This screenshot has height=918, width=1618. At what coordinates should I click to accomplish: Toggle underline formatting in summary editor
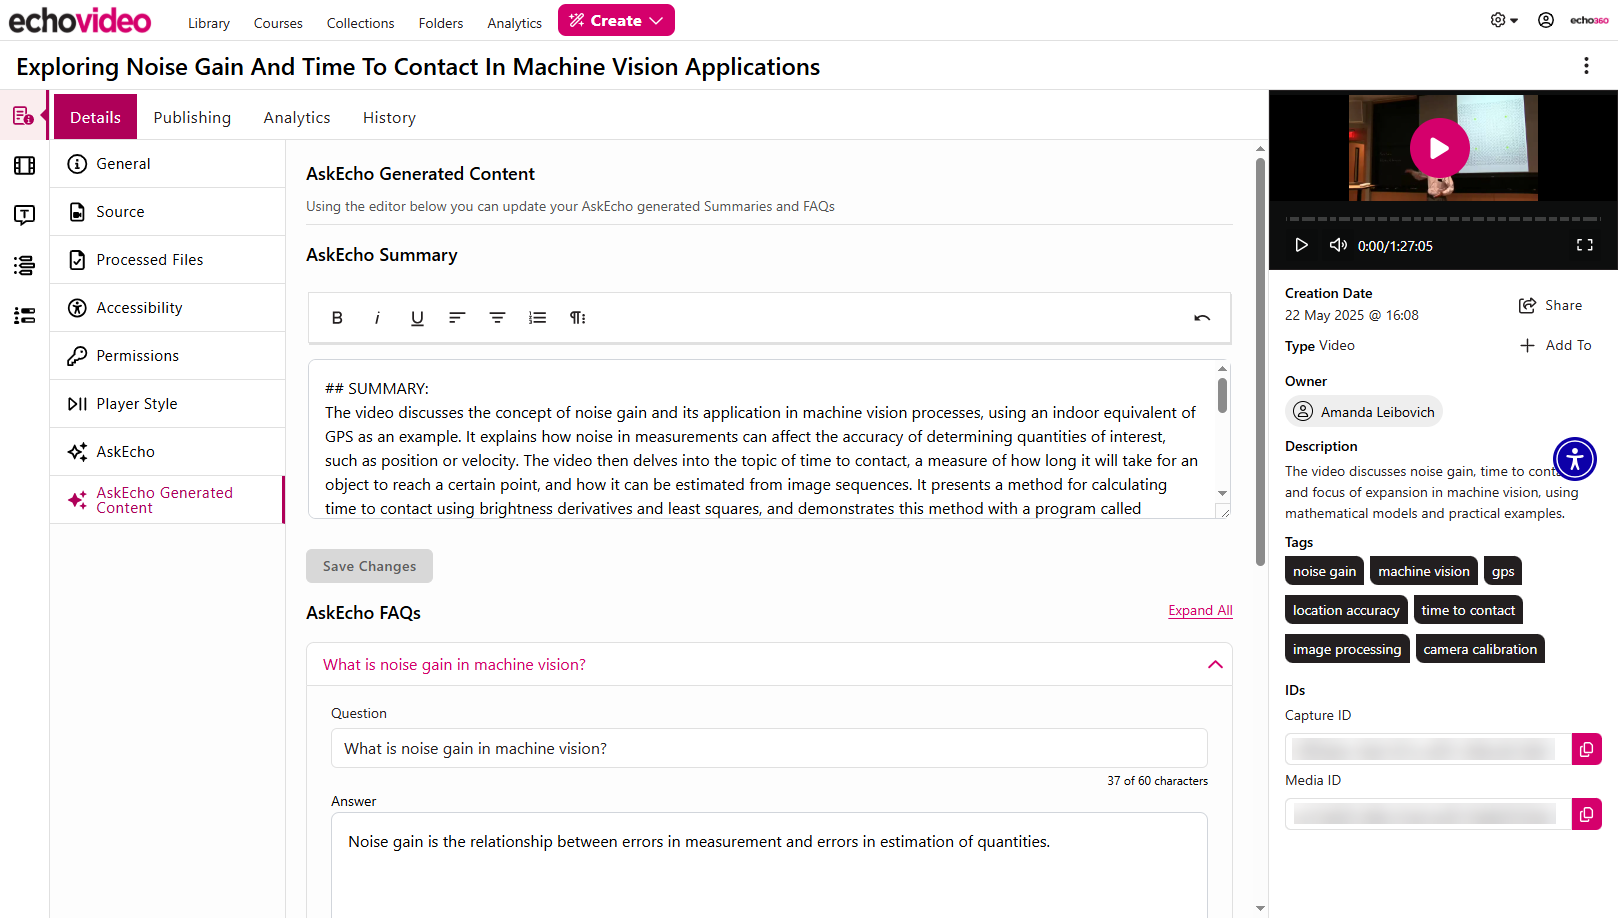tap(417, 318)
